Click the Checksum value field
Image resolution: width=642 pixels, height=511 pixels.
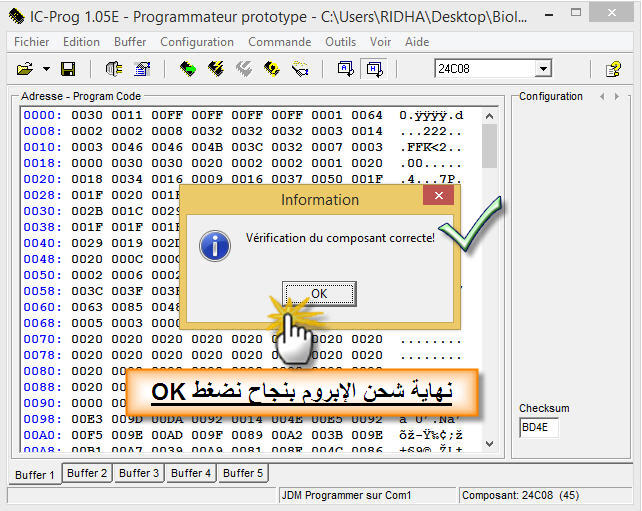tap(538, 428)
